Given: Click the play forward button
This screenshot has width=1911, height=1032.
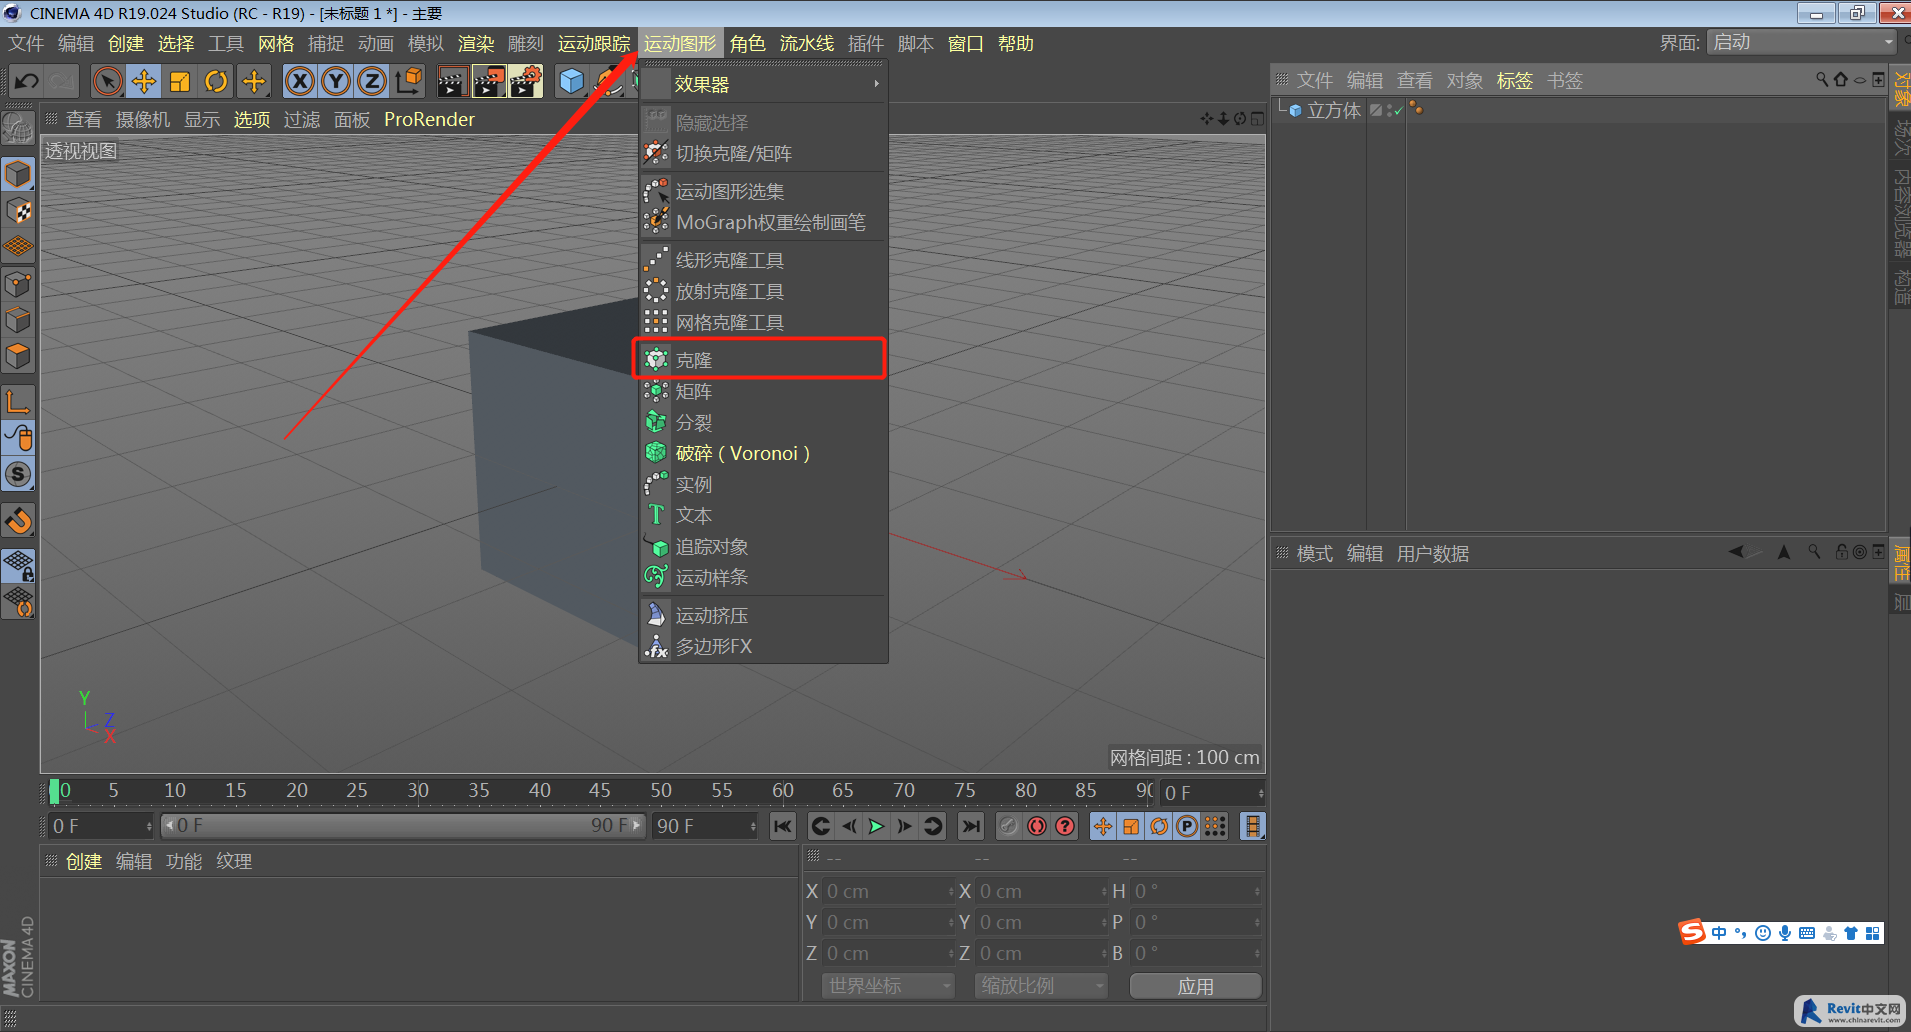Looking at the screenshot, I should coord(876,826).
